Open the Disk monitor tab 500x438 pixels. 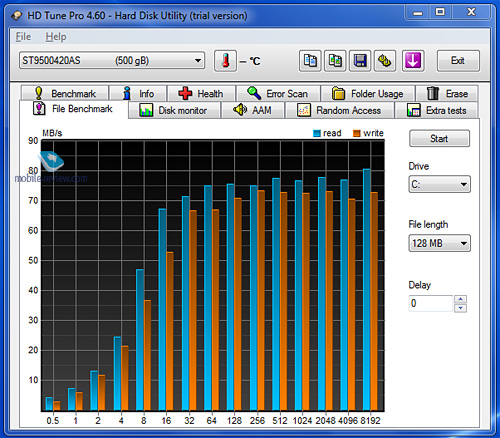click(174, 110)
